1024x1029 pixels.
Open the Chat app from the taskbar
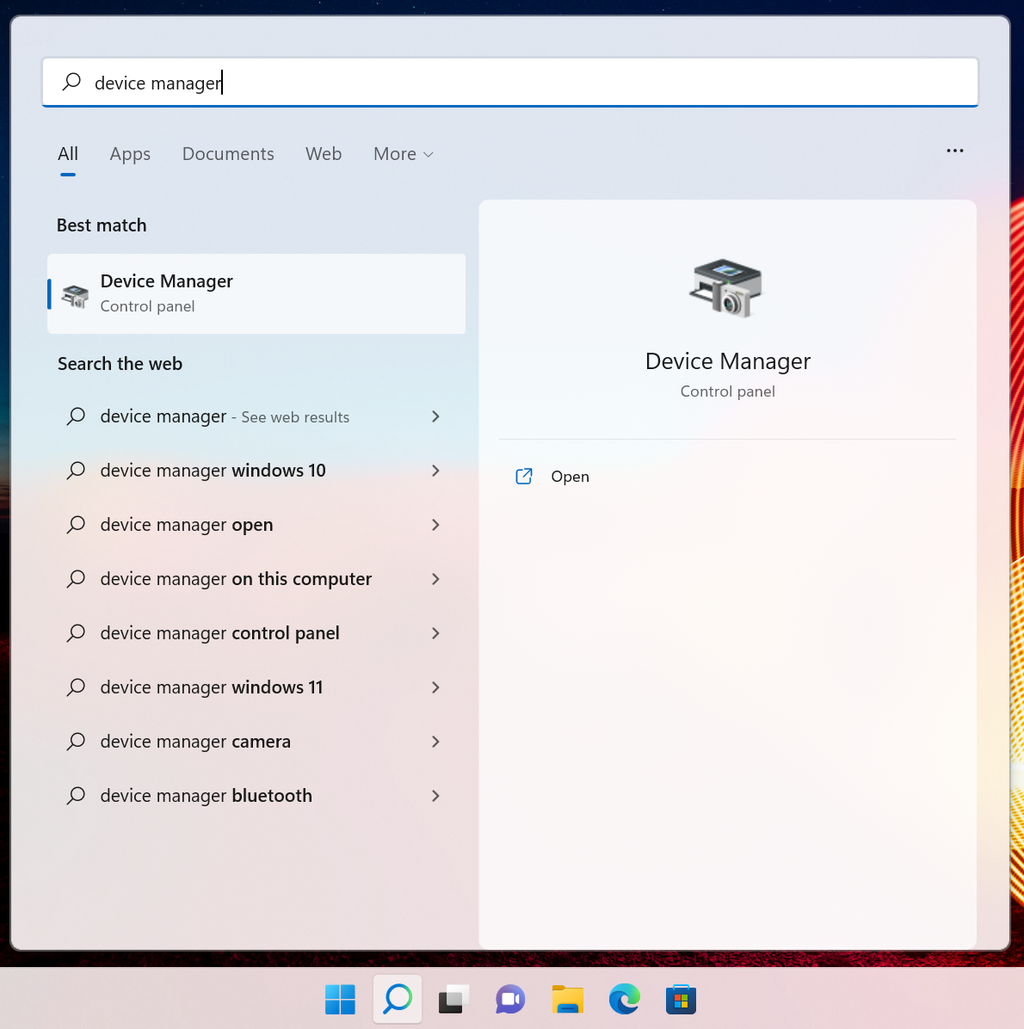click(x=510, y=998)
